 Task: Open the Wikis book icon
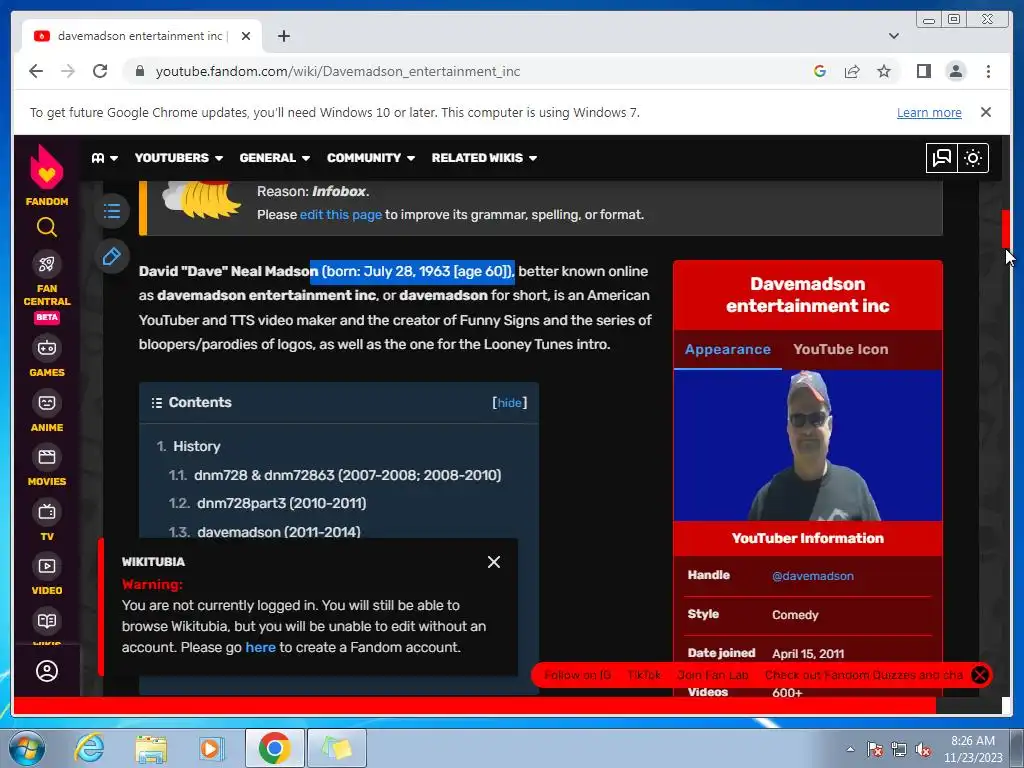pos(46,621)
